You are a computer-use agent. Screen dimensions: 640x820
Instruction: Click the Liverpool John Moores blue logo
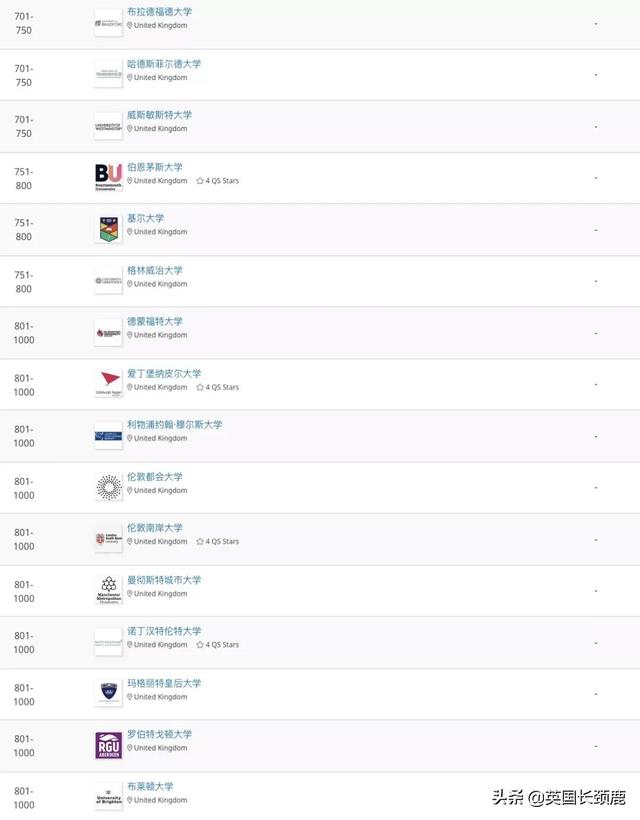(x=108, y=435)
